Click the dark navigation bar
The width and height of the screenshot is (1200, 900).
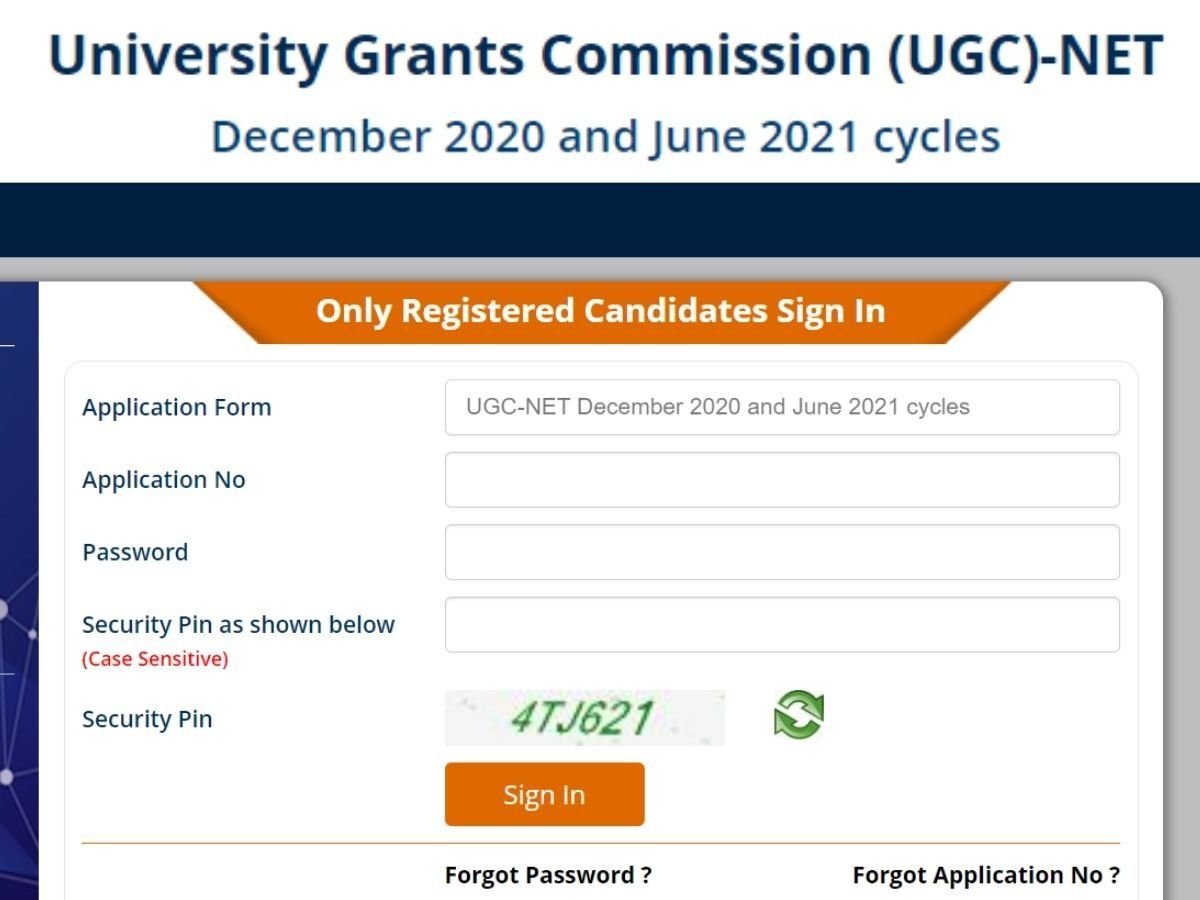click(x=600, y=220)
